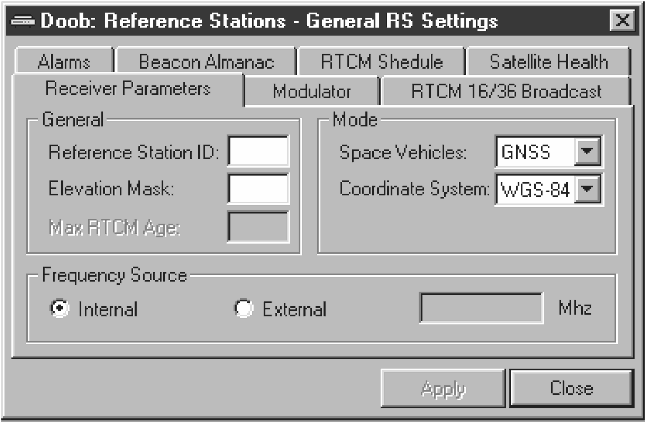Go to the Satellite Health tab
Viewport: 645px width, 423px height.
pos(548,61)
